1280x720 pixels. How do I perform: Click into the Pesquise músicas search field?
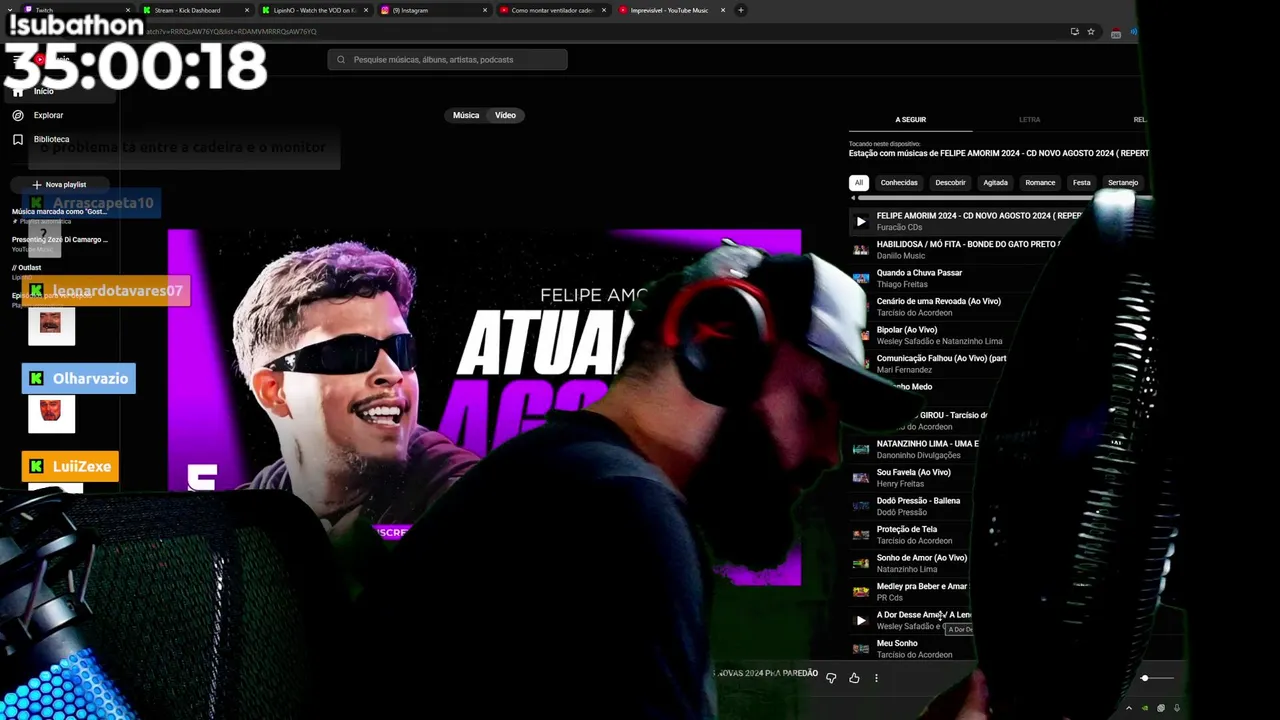447,59
